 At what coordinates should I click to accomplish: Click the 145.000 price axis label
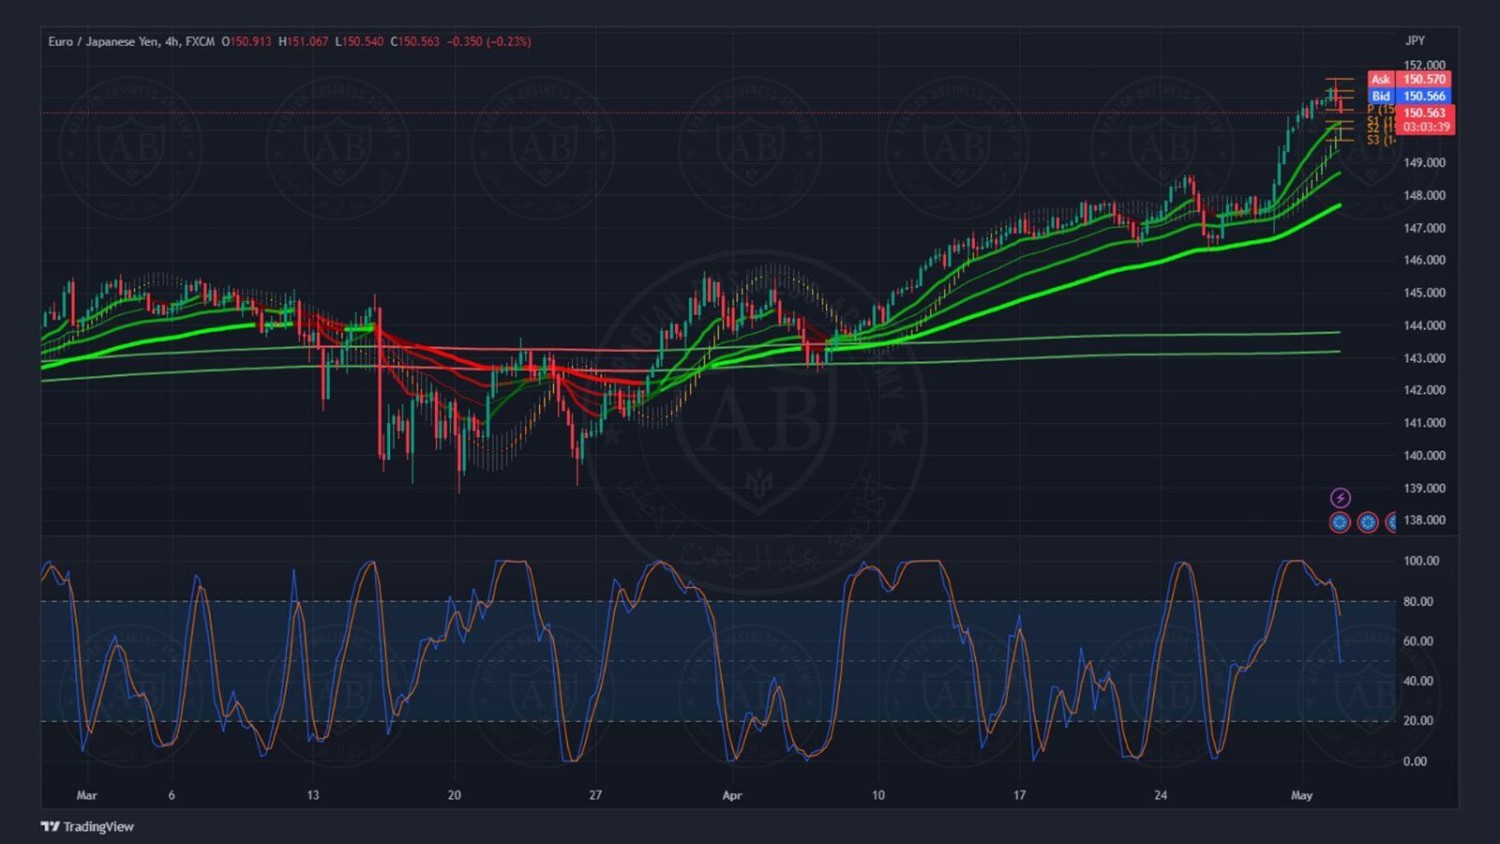point(1424,293)
